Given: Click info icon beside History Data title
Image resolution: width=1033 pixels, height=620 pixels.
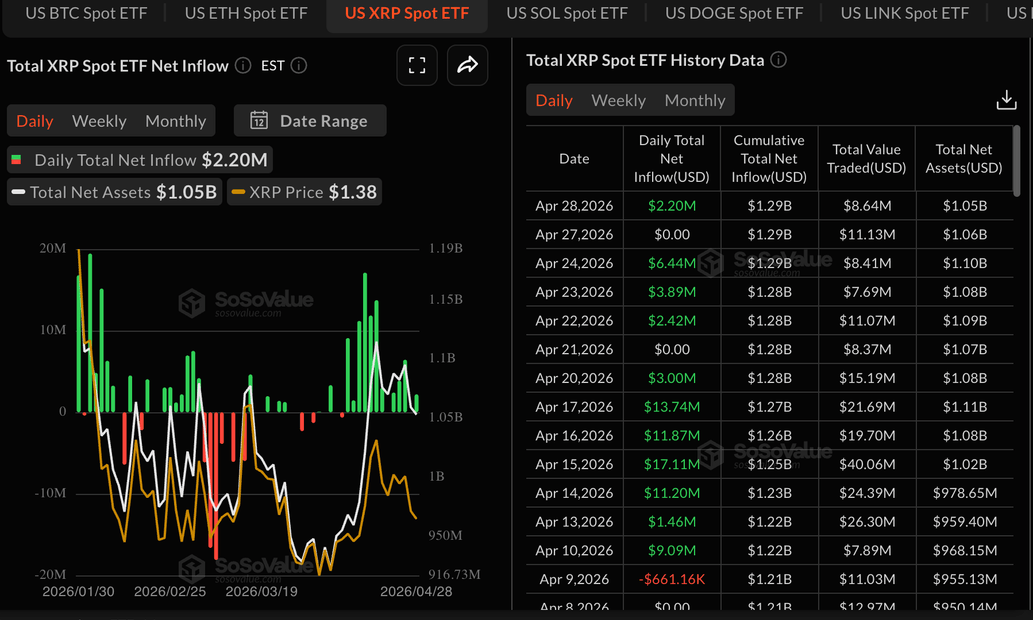Looking at the screenshot, I should (778, 60).
